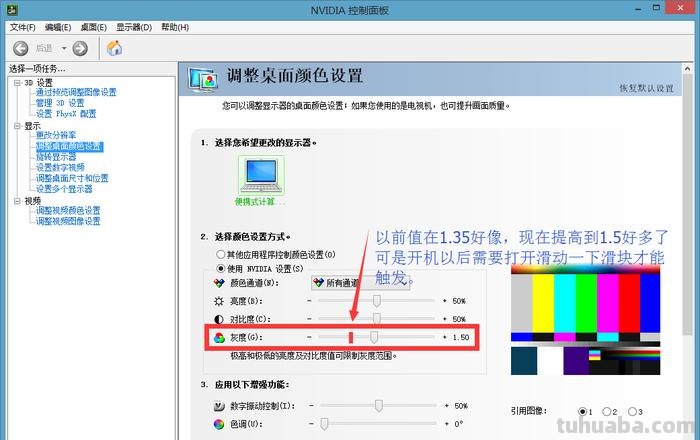The height and width of the screenshot is (440, 700).
Task: Open the 显示器(D) menu
Action: click(134, 27)
